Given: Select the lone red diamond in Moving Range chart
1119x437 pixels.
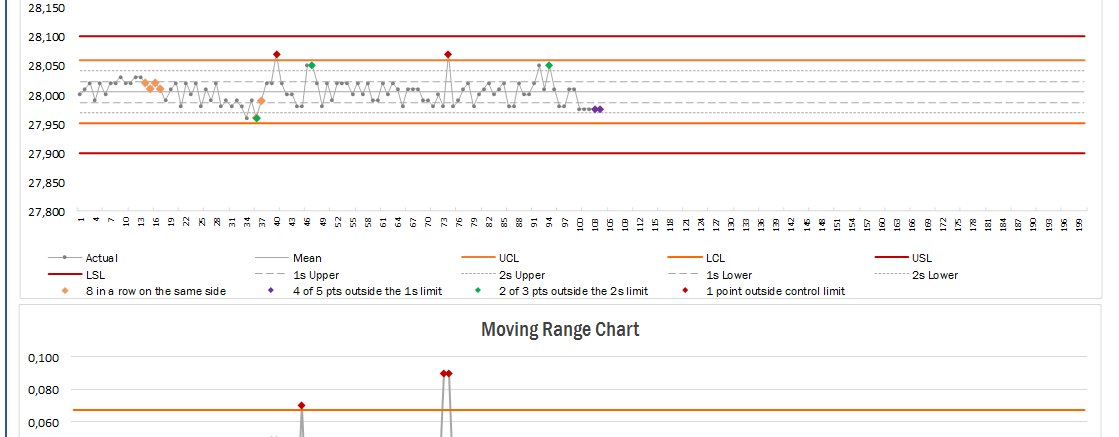Looking at the screenshot, I should coord(301,405).
